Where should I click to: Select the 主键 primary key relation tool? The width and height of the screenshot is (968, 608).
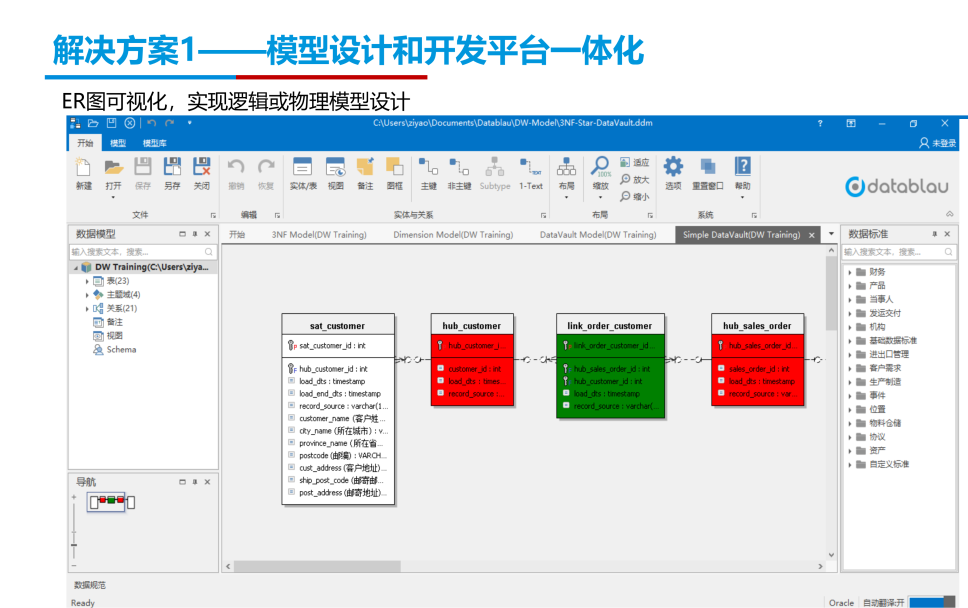coord(428,168)
